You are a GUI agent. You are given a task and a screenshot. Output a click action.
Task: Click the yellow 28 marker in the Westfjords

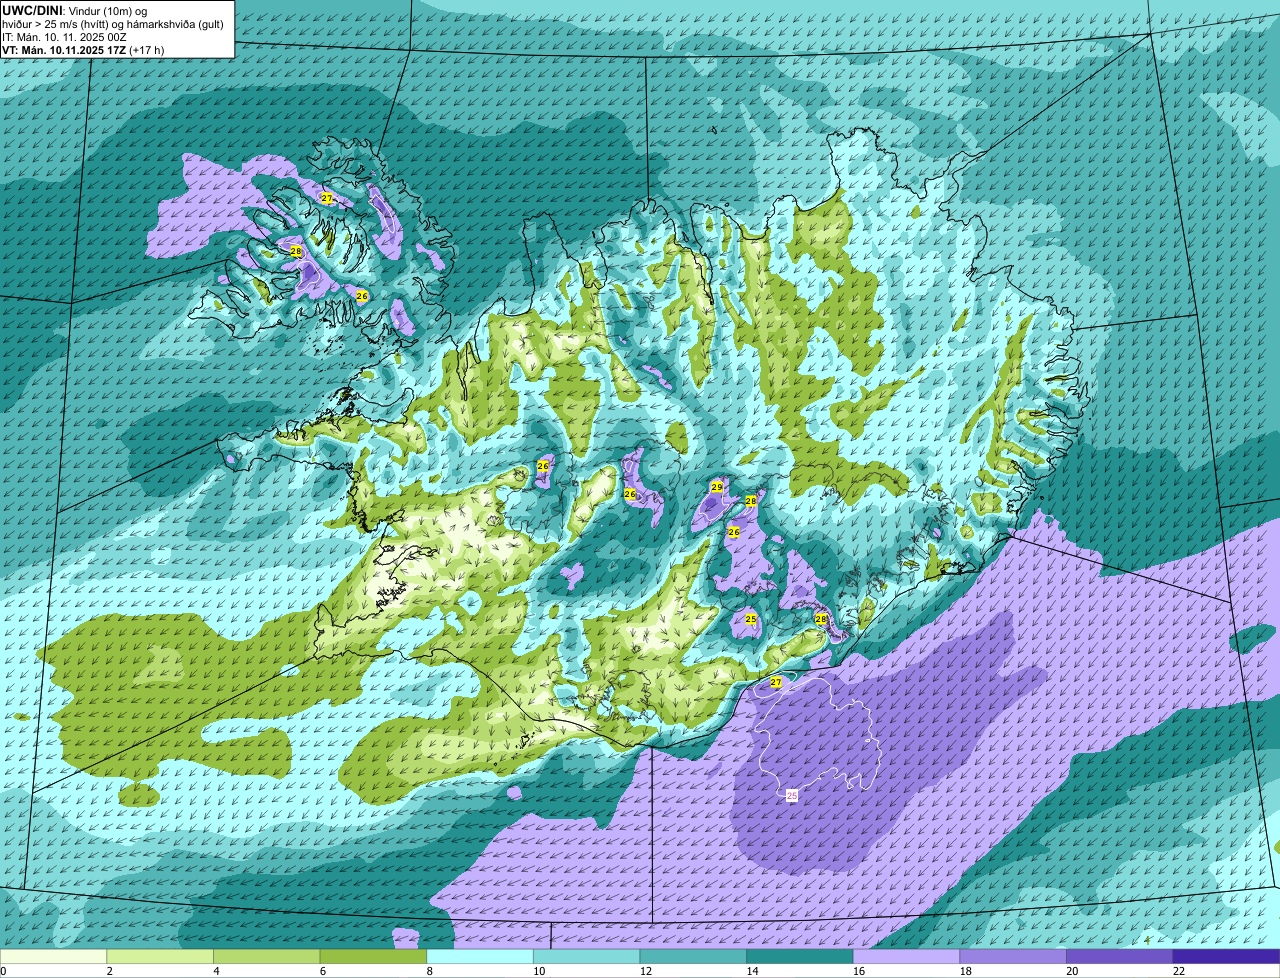point(296,251)
